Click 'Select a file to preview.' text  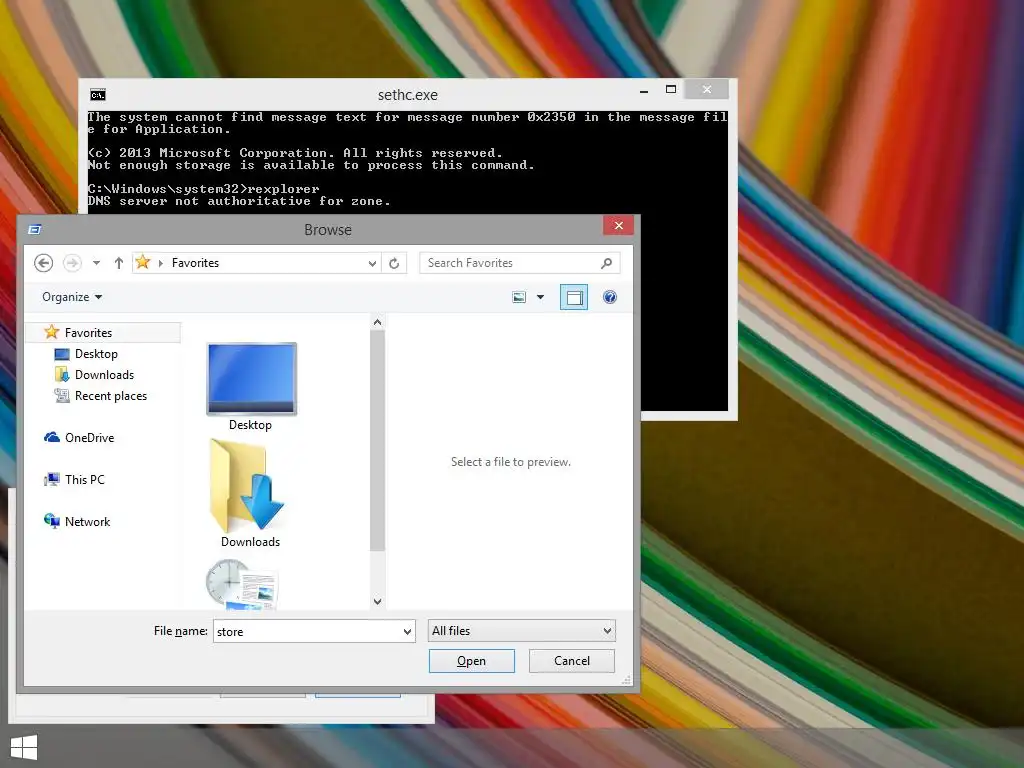(x=511, y=462)
